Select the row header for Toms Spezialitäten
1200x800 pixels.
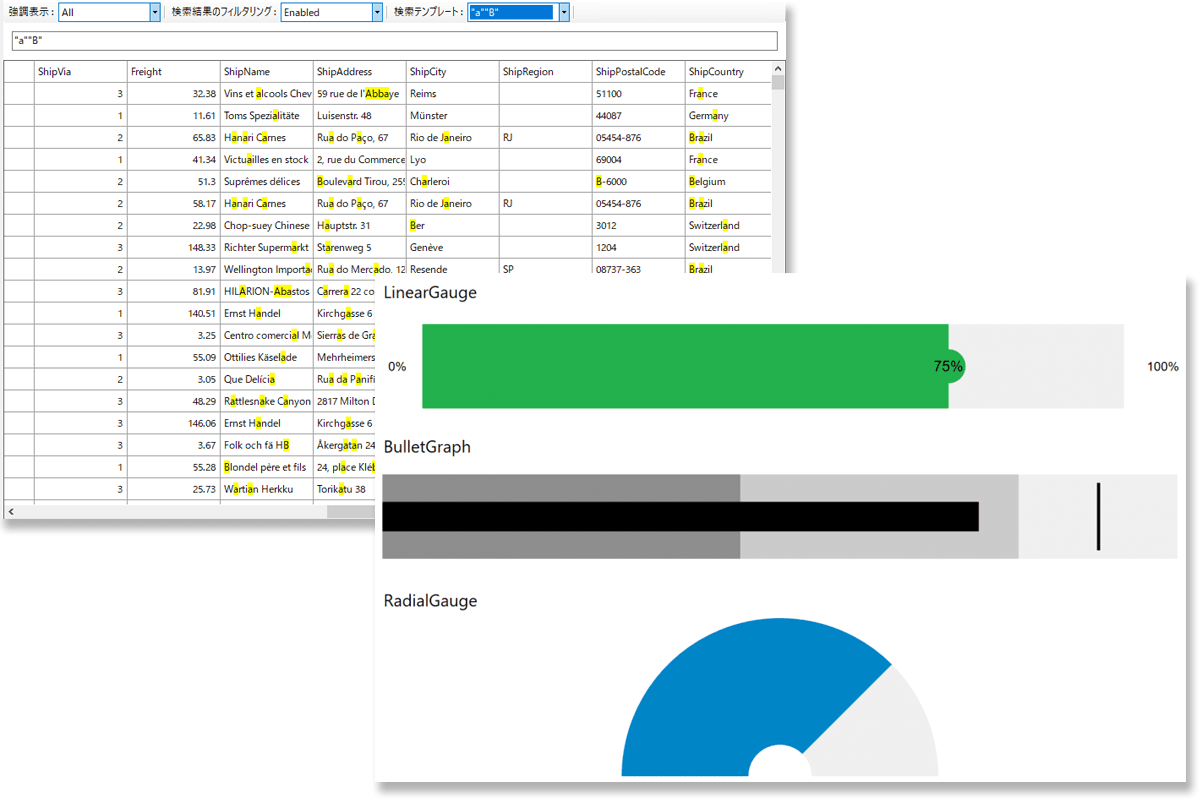[x=19, y=116]
